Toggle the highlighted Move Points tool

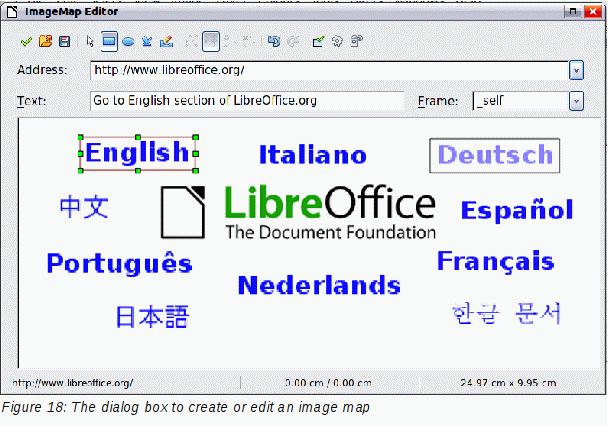click(x=211, y=41)
